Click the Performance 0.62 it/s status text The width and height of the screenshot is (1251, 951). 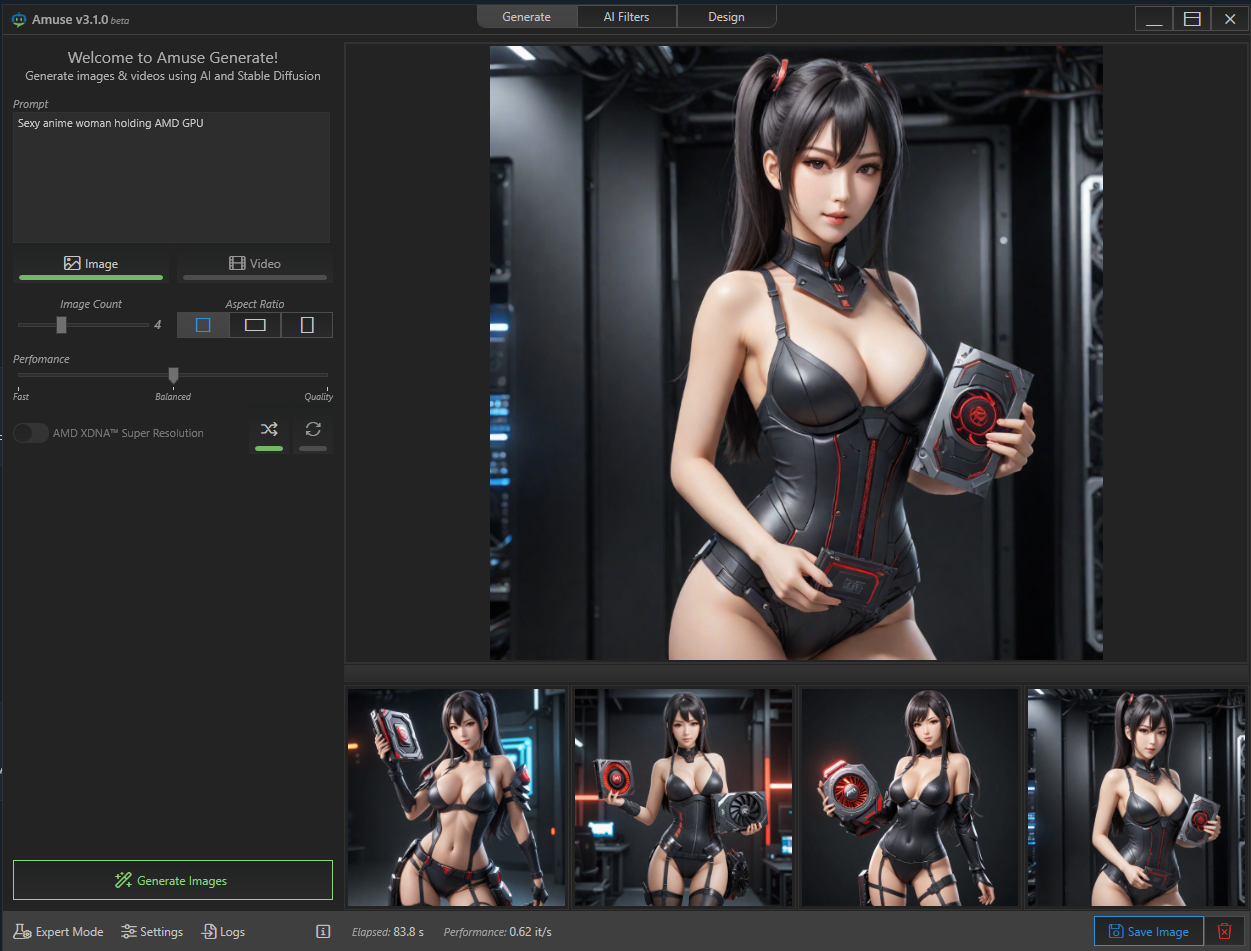pyautogui.click(x=497, y=932)
